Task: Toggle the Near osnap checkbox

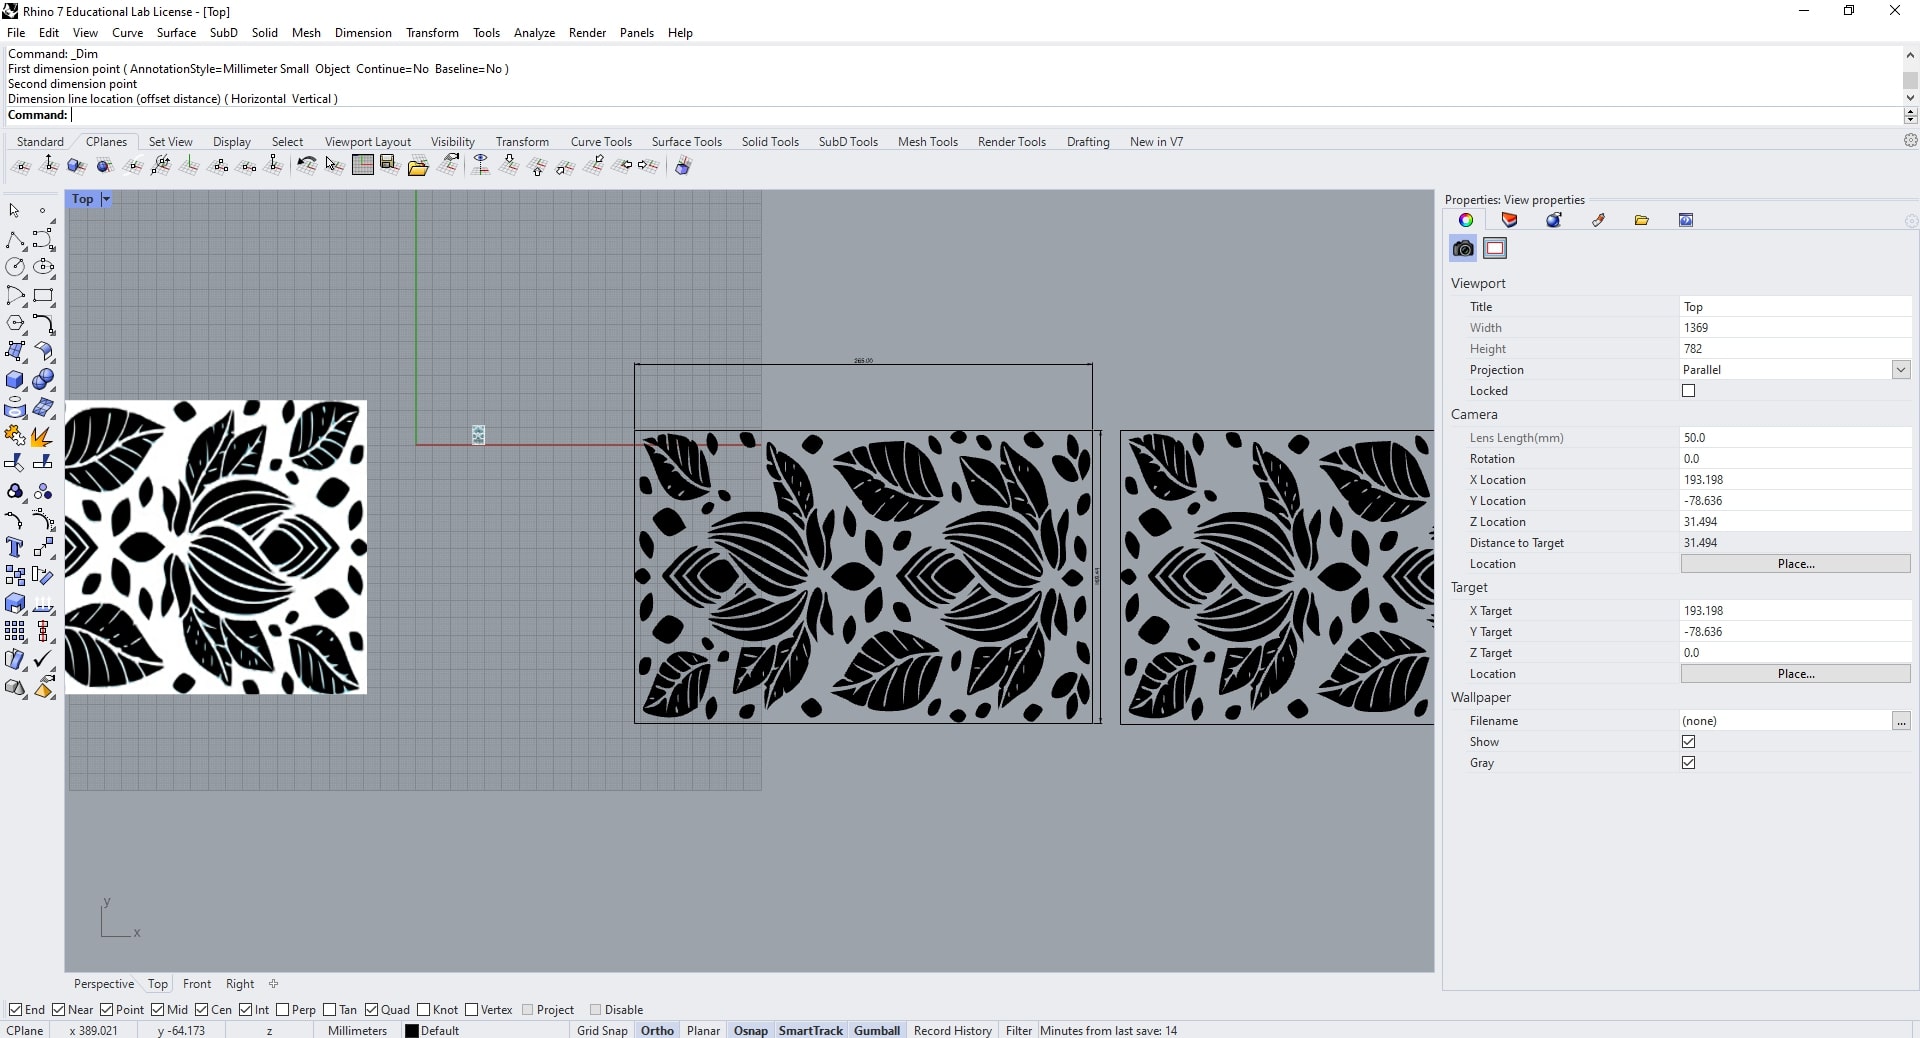Action: pyautogui.click(x=58, y=1009)
